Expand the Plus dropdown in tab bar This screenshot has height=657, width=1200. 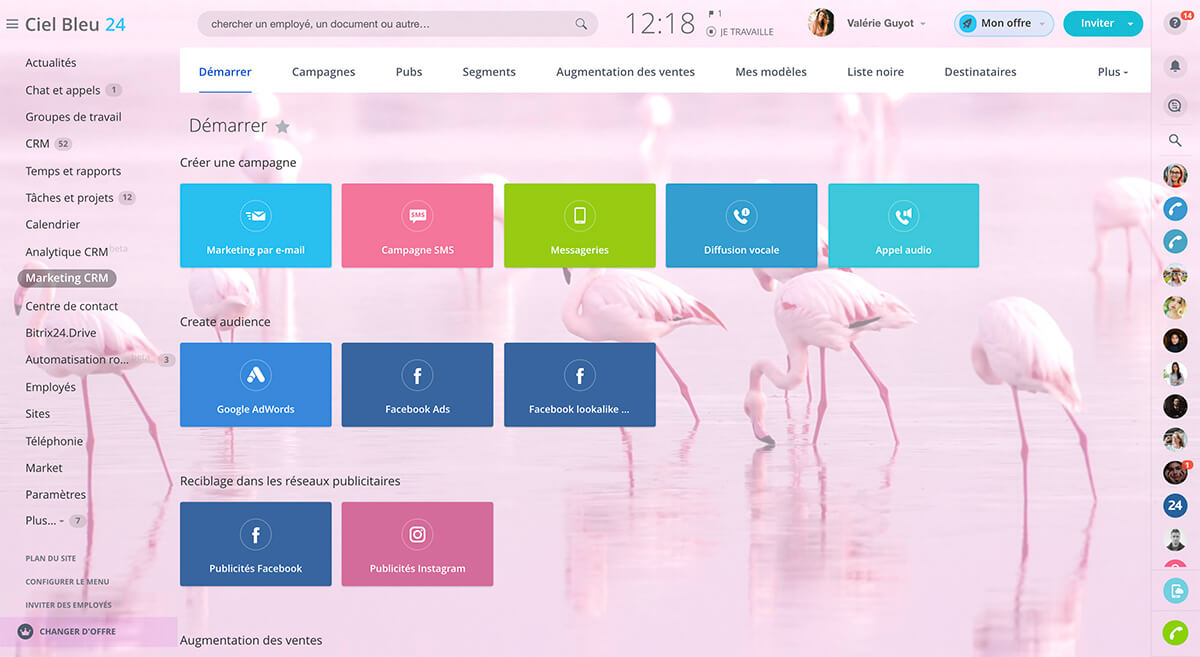(1112, 72)
